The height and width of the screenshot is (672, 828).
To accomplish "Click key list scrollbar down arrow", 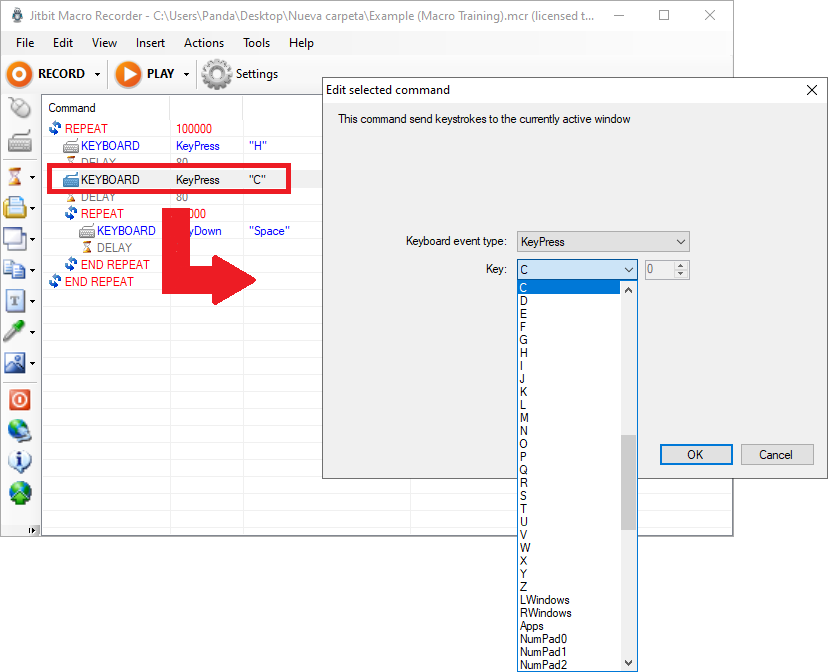I will [x=628, y=662].
